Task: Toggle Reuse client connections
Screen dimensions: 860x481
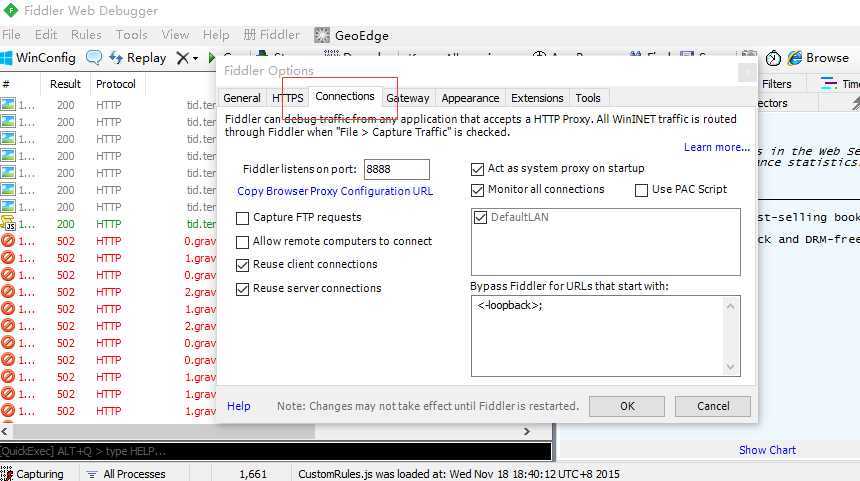Action: 242,265
